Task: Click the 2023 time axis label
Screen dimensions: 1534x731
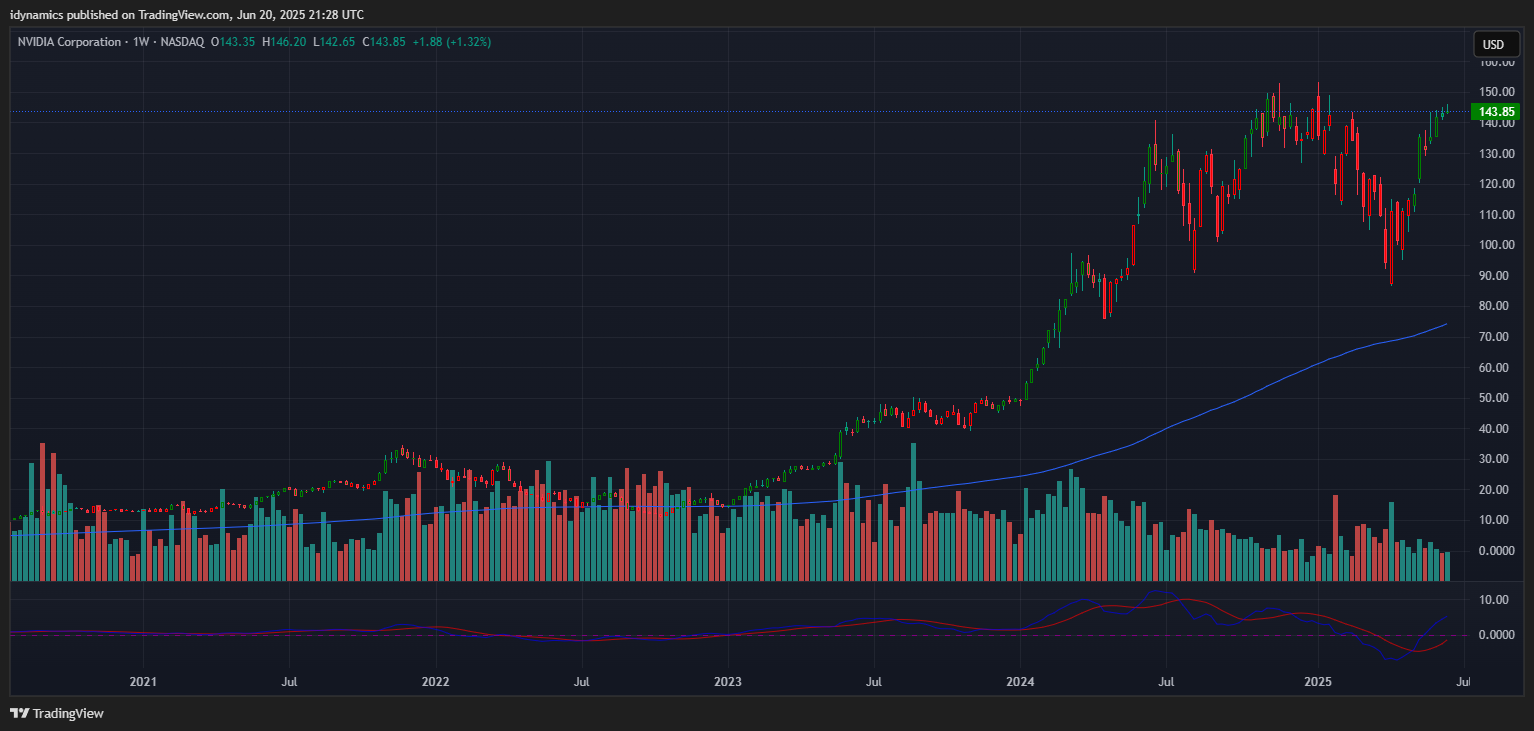Action: pyautogui.click(x=728, y=682)
